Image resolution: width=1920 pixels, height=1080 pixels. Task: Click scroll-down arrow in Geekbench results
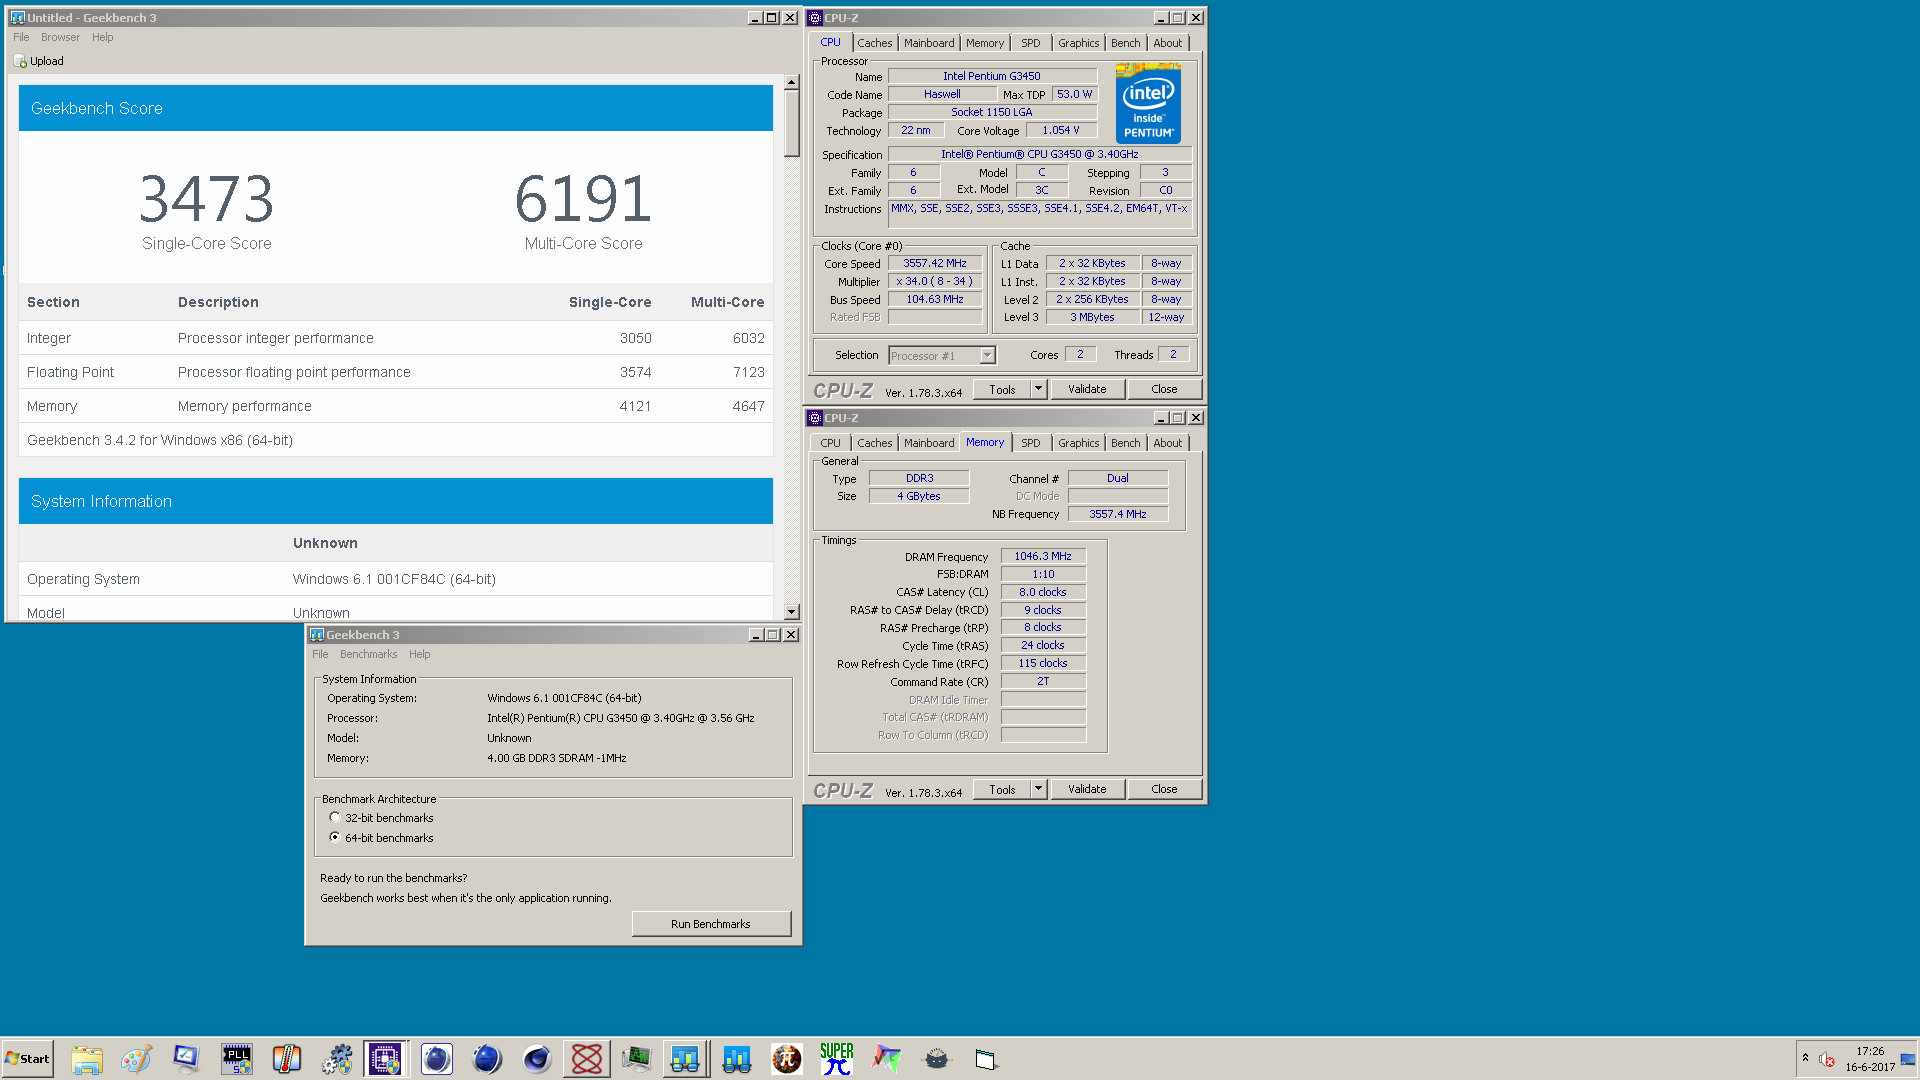pos(791,612)
